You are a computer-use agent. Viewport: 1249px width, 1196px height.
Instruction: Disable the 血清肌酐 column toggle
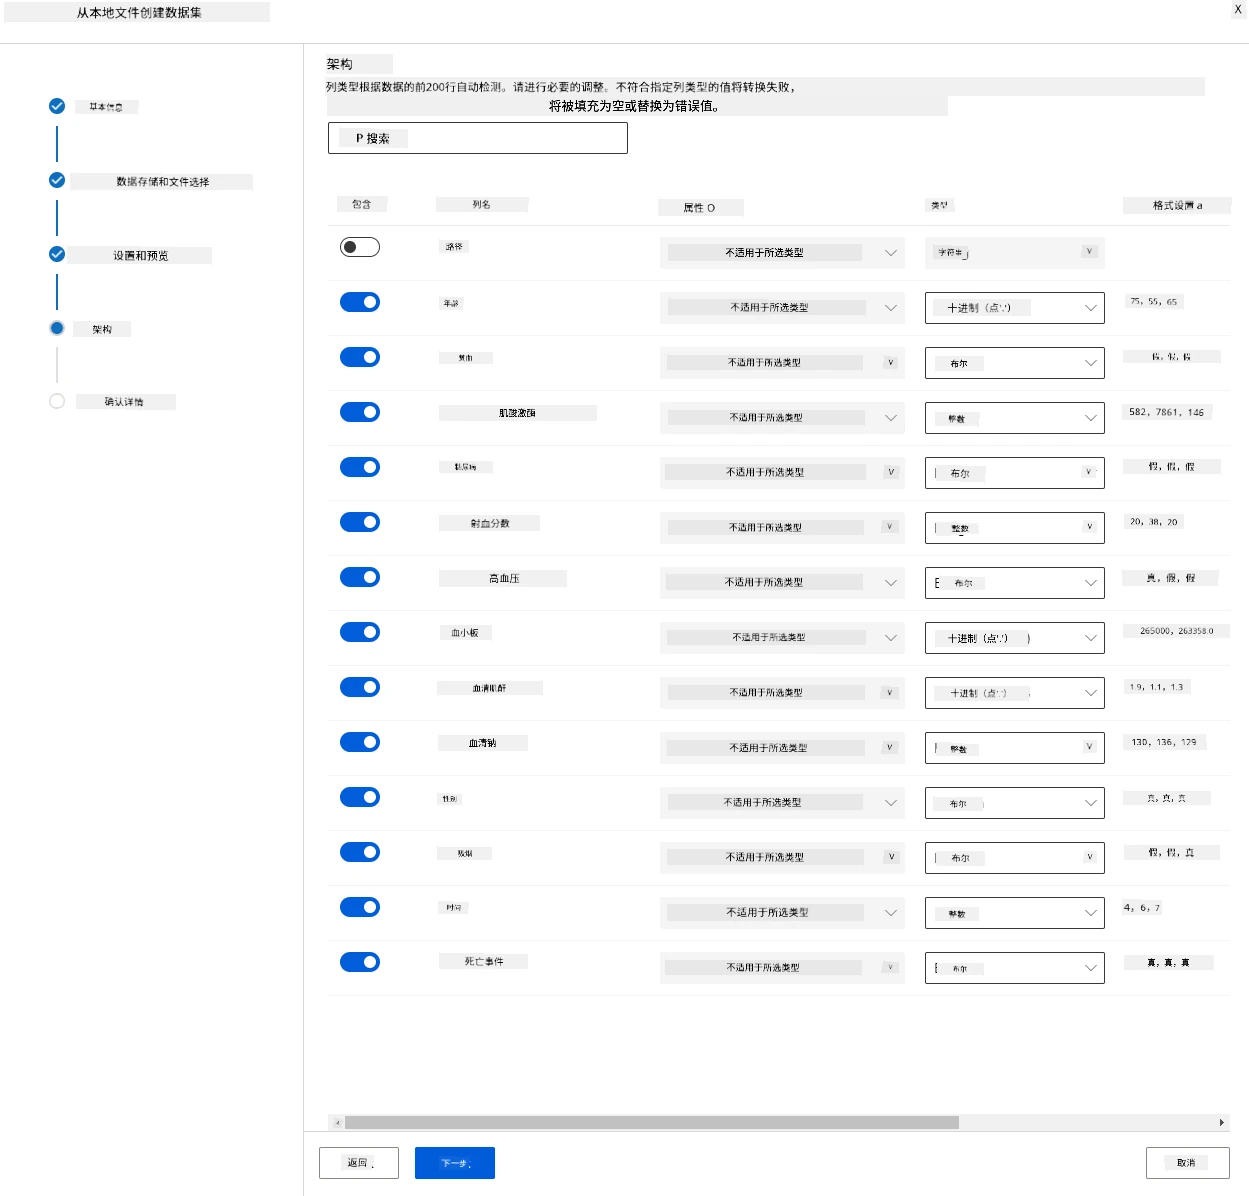point(360,687)
